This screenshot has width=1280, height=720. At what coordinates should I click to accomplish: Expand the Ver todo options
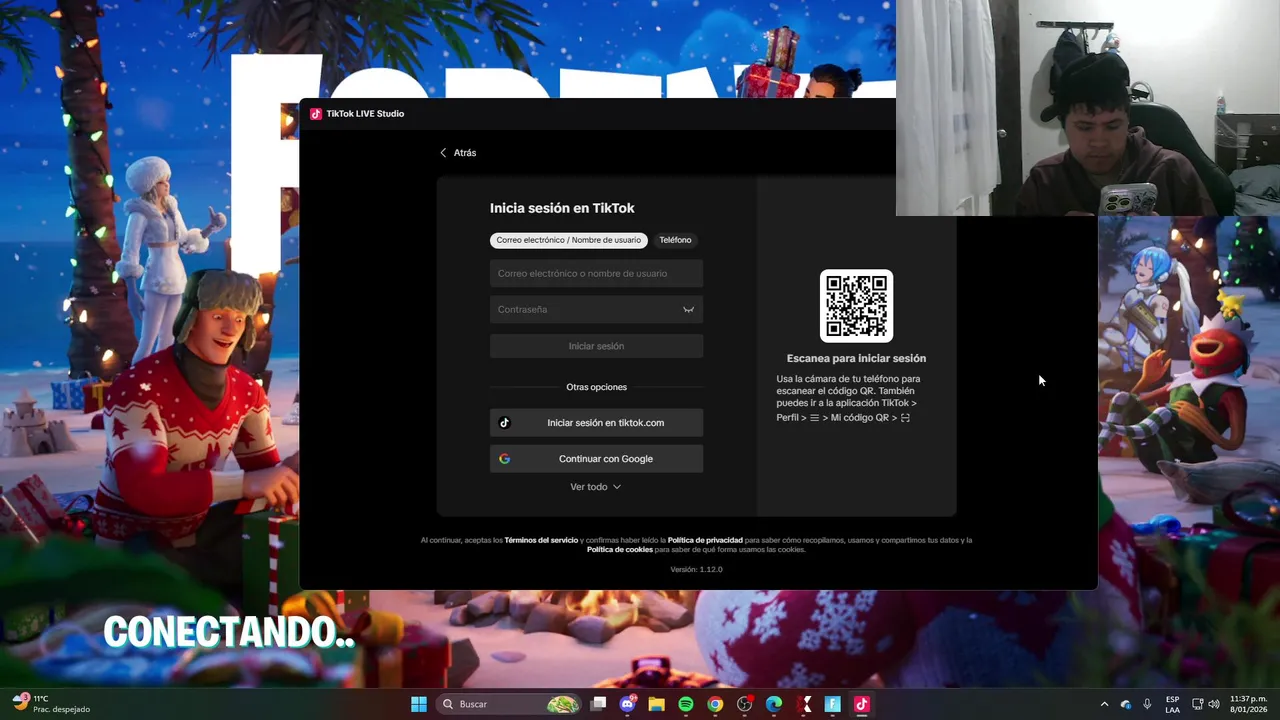596,487
